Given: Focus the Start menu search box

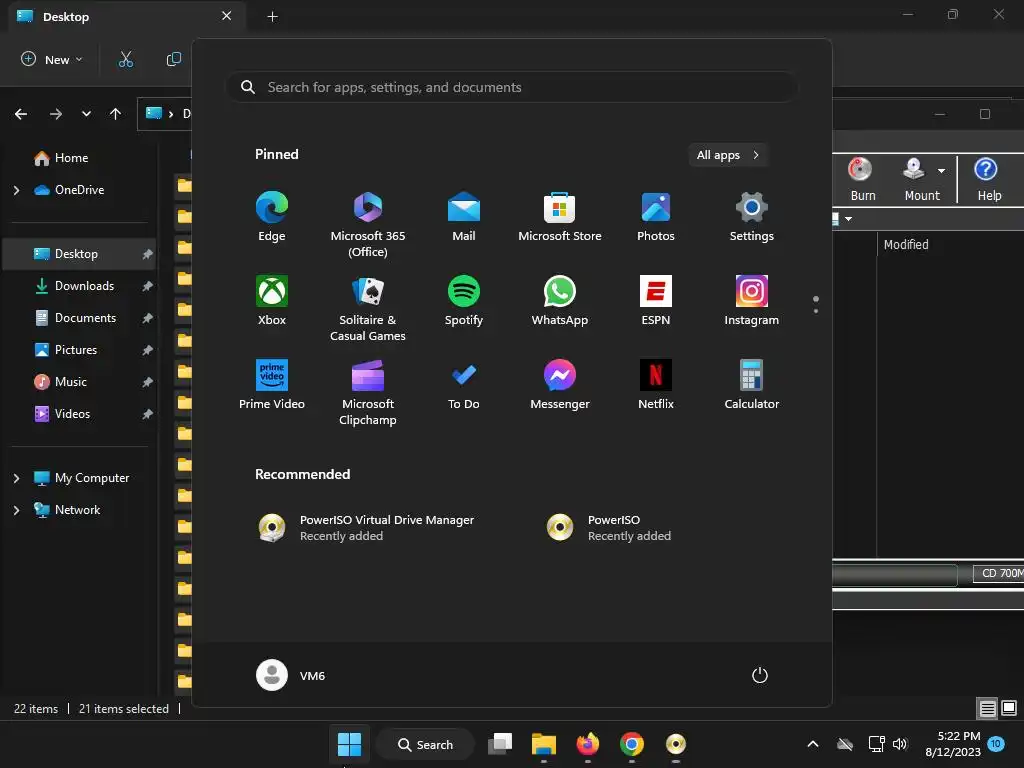Looking at the screenshot, I should (x=511, y=87).
